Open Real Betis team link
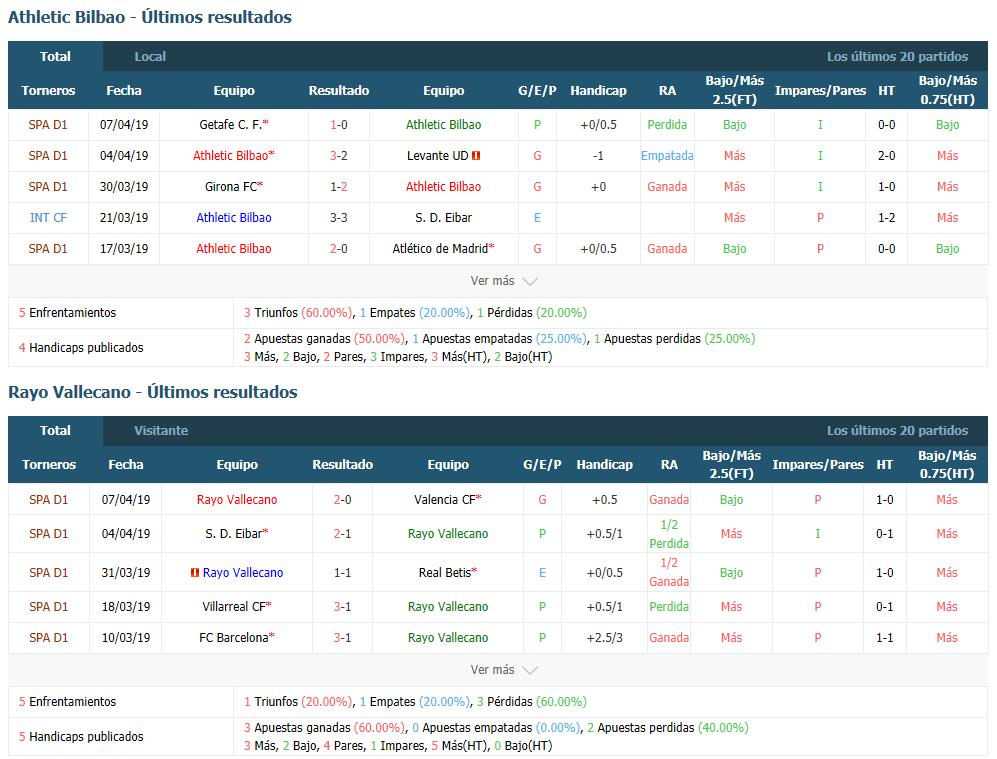The width and height of the screenshot is (997, 759). coord(444,573)
